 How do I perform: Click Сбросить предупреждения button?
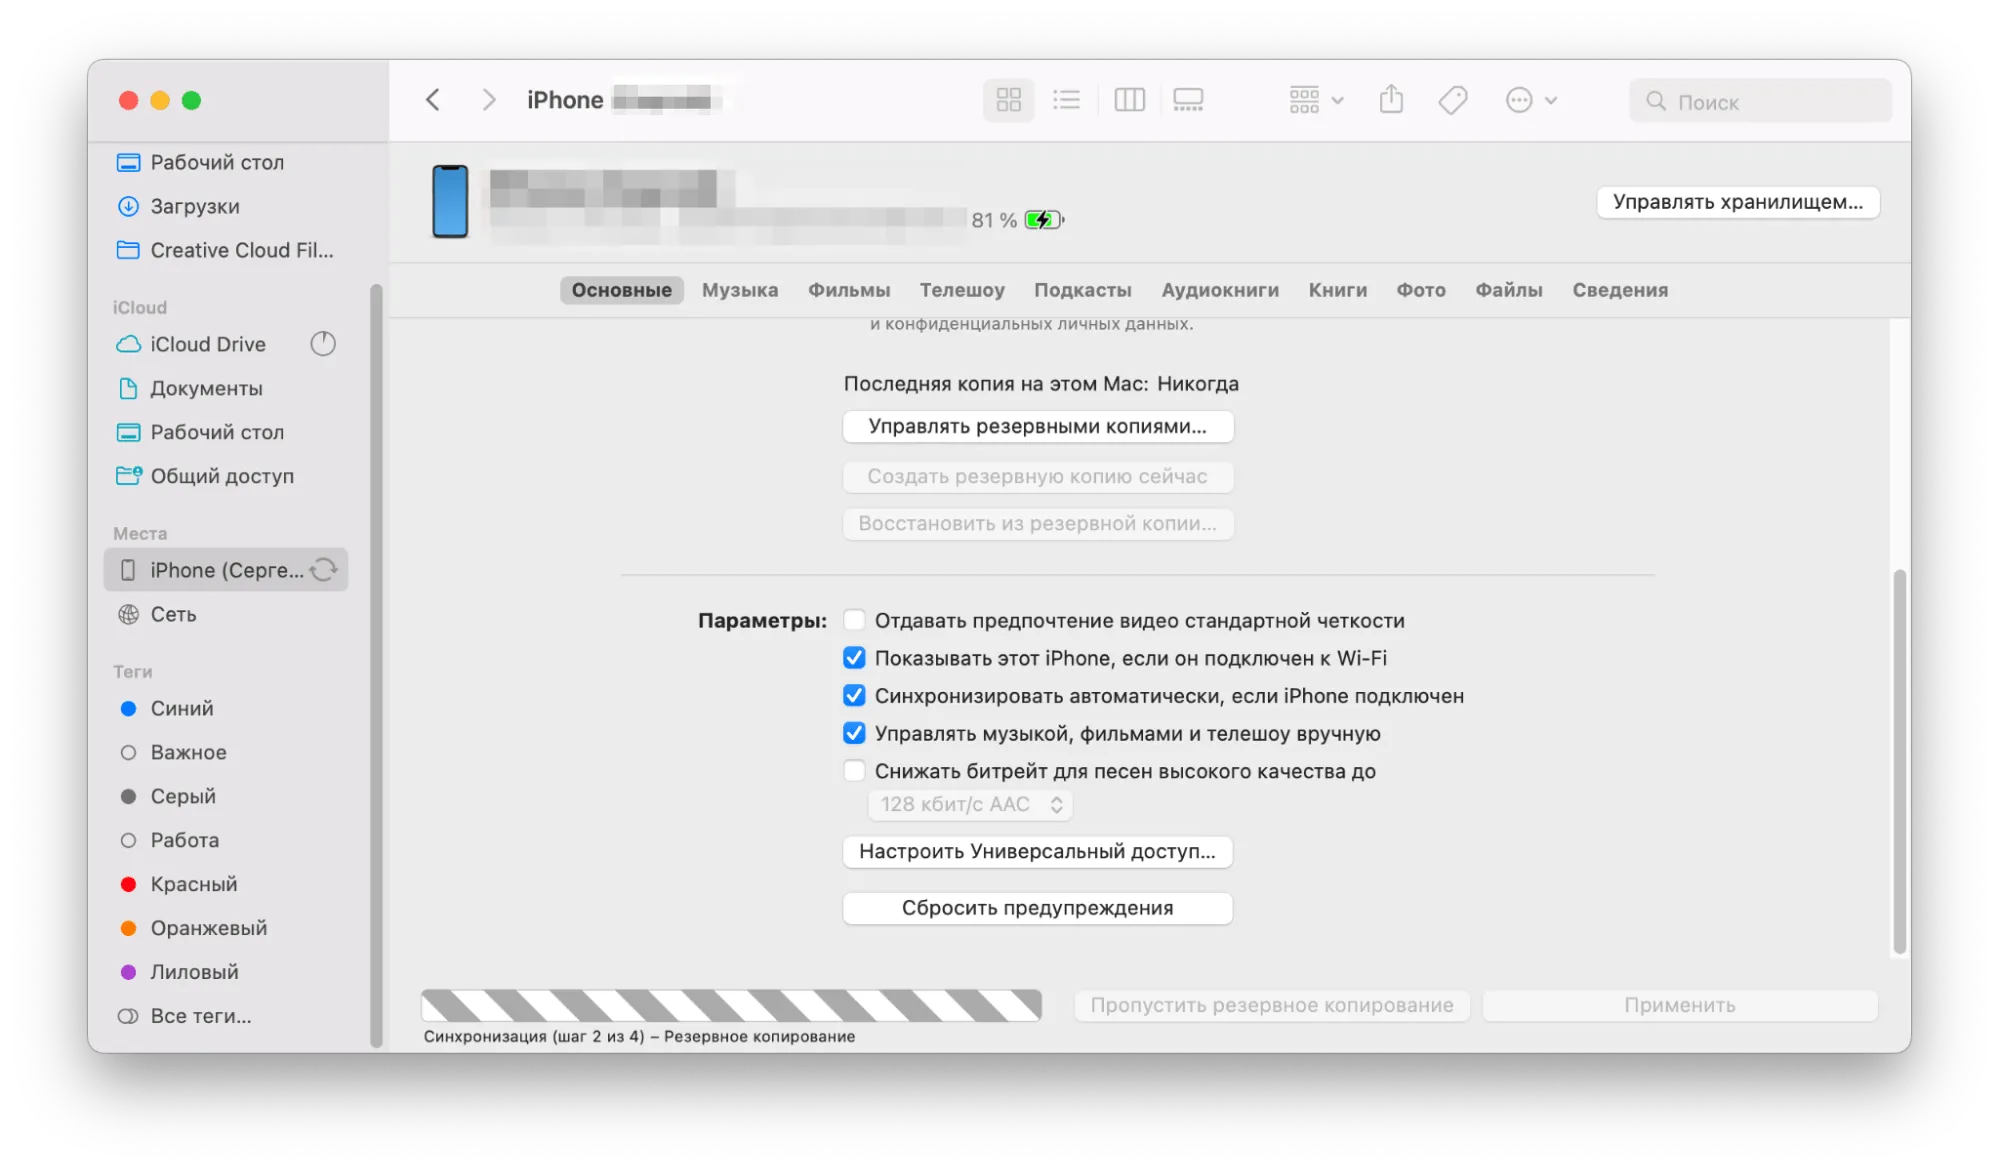(1038, 909)
